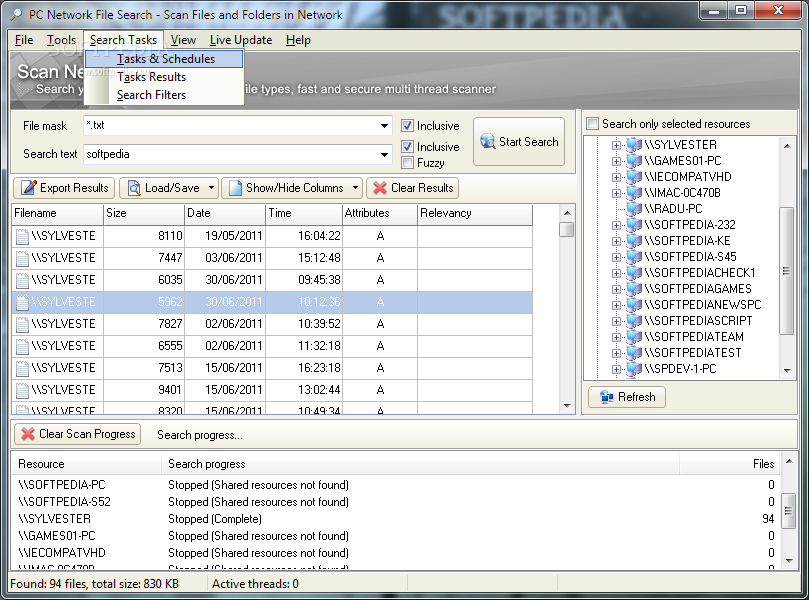Click the computer icon next to \\SOFTPEDIA-232
Viewport: 809px width, 600px height.
point(634,225)
